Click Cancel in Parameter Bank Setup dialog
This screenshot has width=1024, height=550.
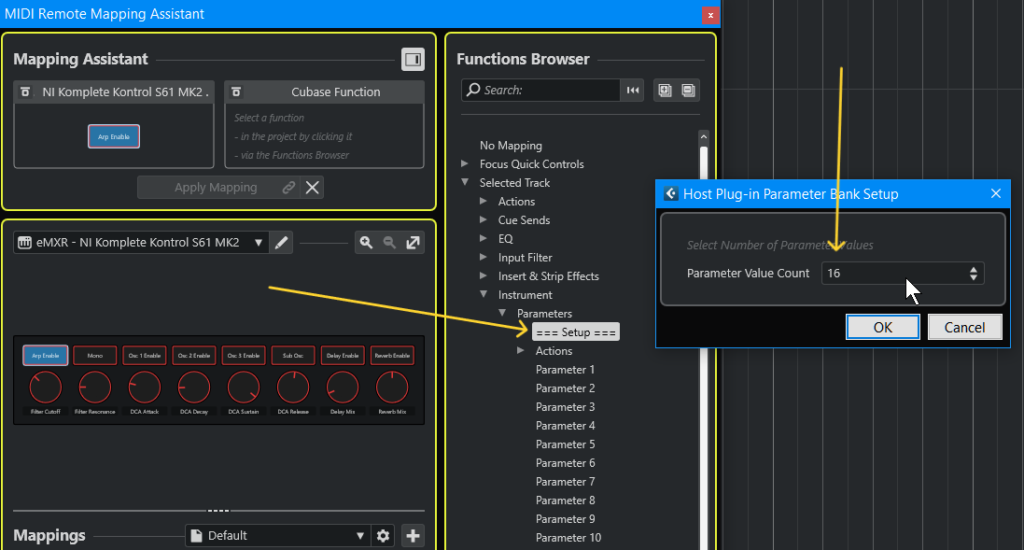[x=965, y=327]
